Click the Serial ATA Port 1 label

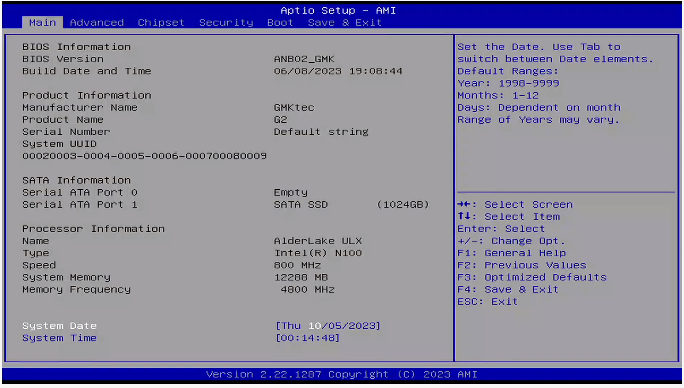coord(80,205)
